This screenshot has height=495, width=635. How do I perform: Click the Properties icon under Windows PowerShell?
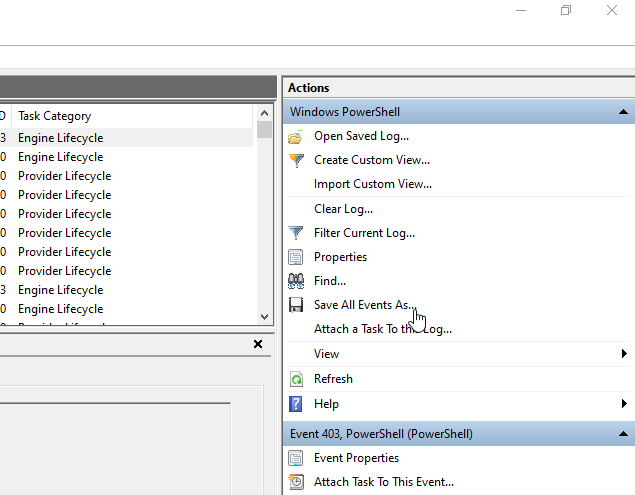pyautogui.click(x=296, y=257)
